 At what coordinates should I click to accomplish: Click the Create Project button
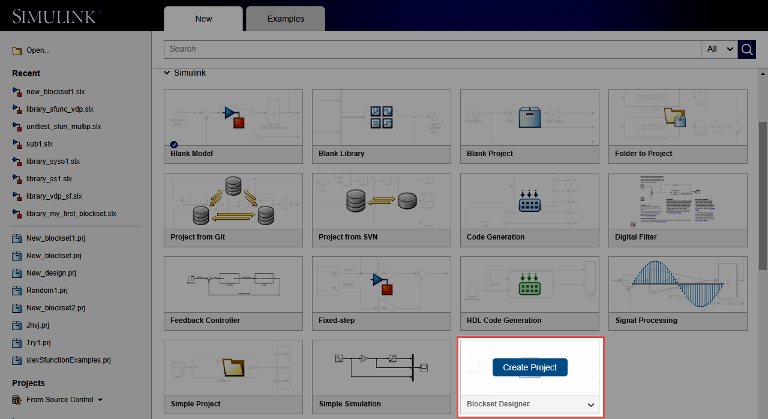pyautogui.click(x=530, y=367)
